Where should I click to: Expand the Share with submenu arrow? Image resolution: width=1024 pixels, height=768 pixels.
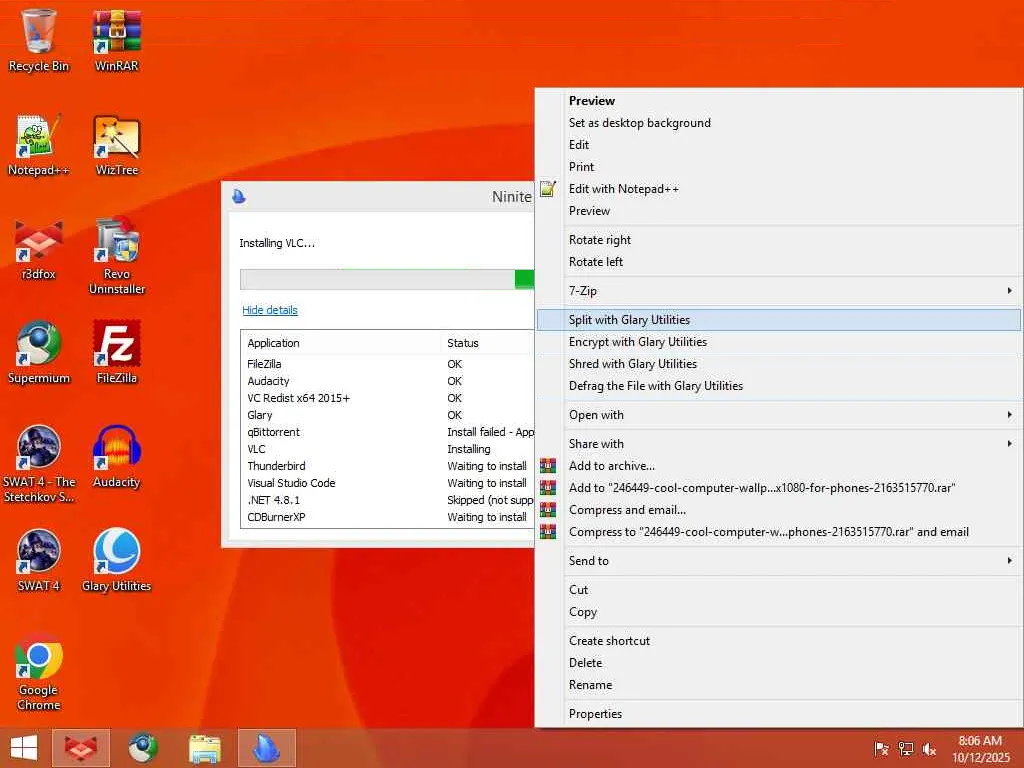(1010, 443)
